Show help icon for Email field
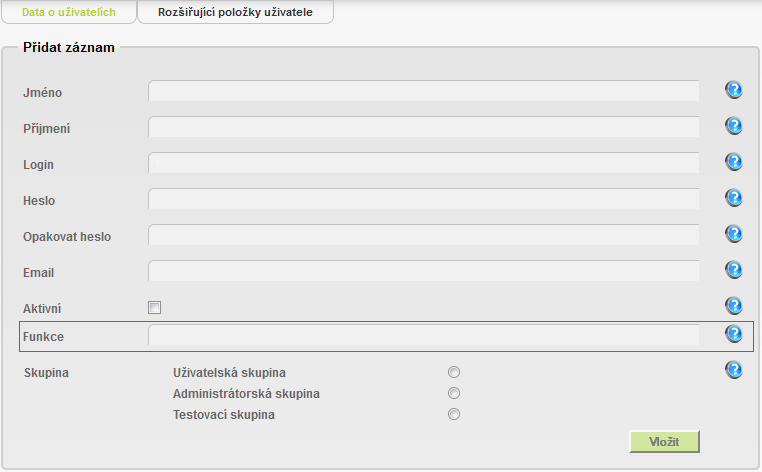Viewport: 762px width, 472px height. click(x=734, y=270)
